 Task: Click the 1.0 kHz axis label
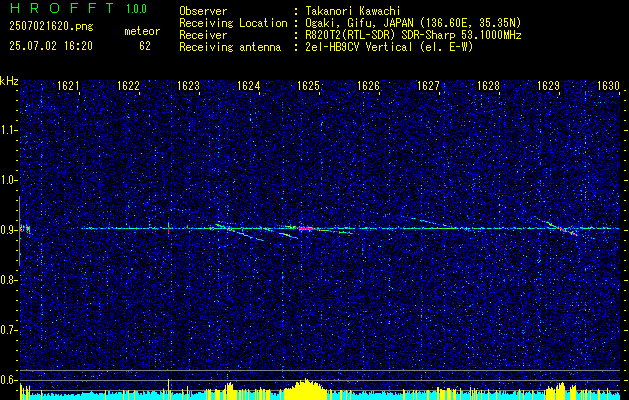point(8,180)
